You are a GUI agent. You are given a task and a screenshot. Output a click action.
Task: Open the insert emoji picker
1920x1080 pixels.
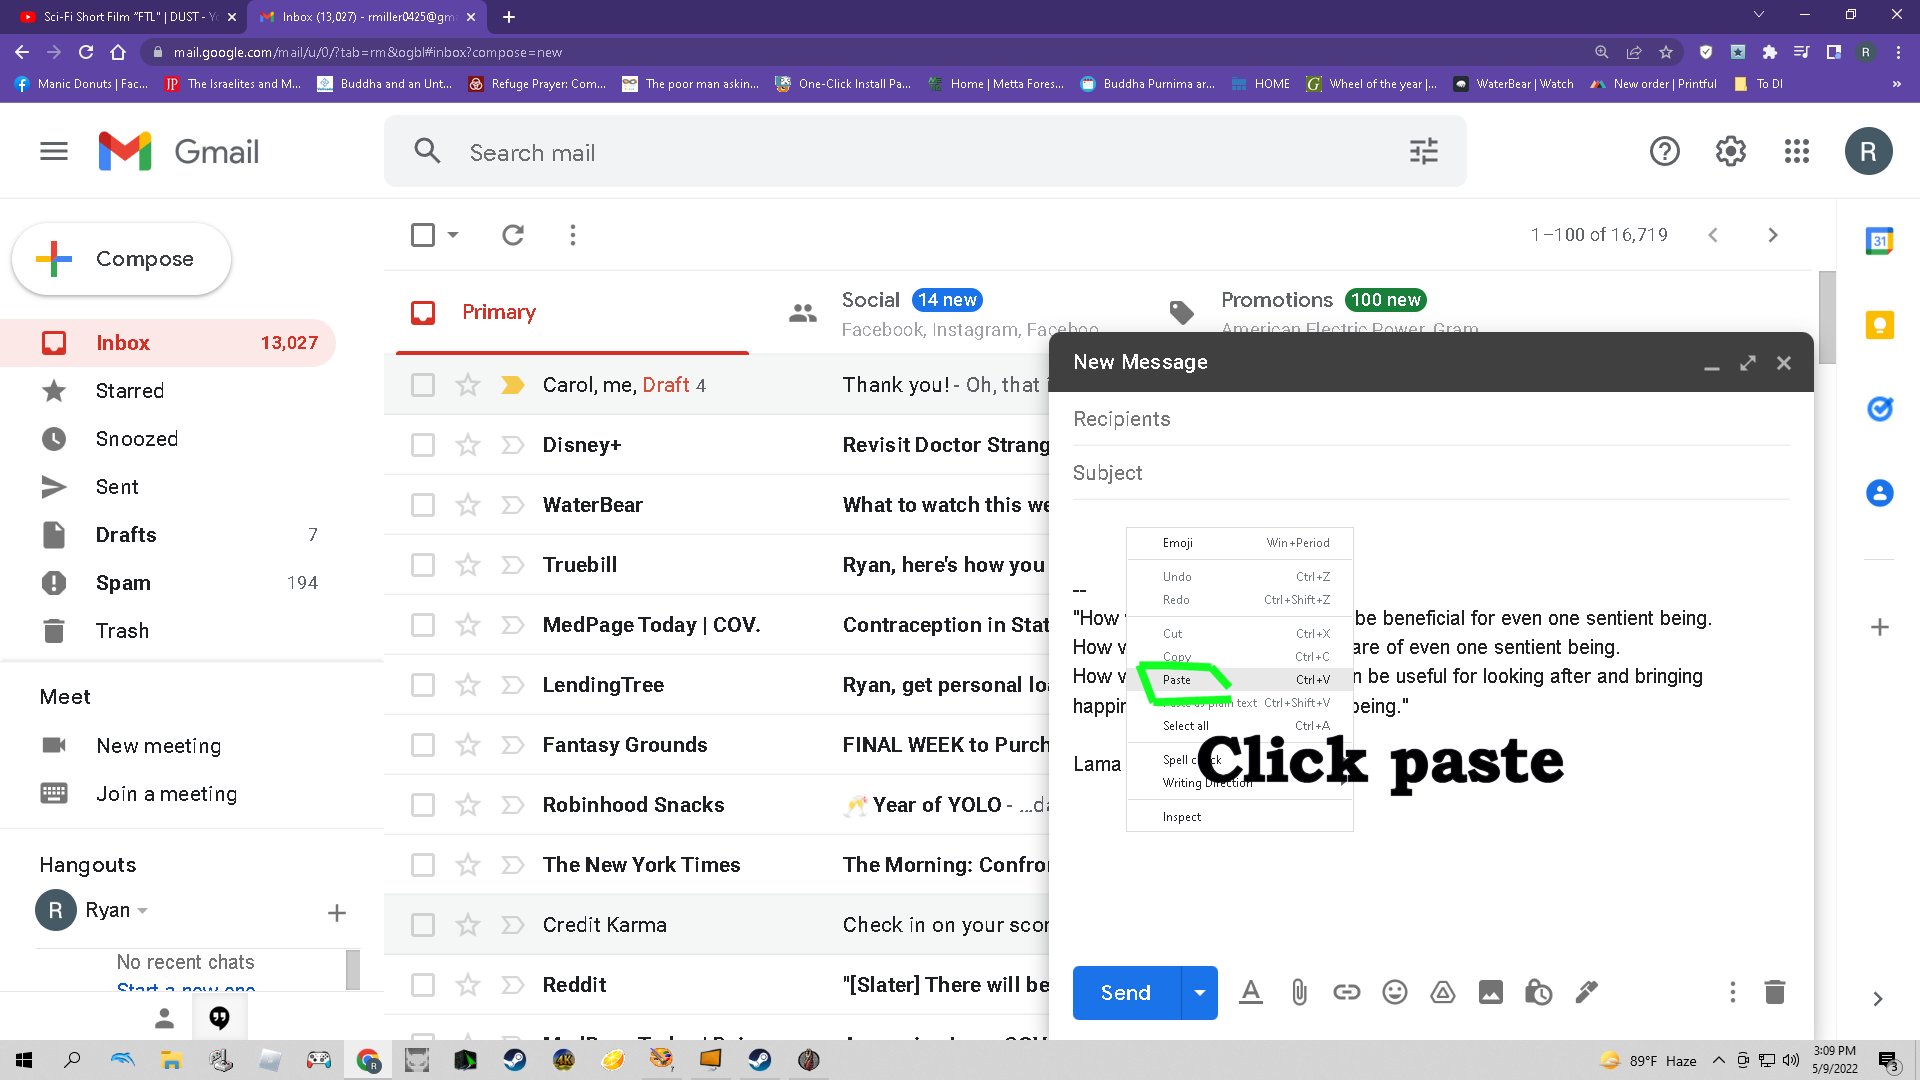(x=1394, y=993)
